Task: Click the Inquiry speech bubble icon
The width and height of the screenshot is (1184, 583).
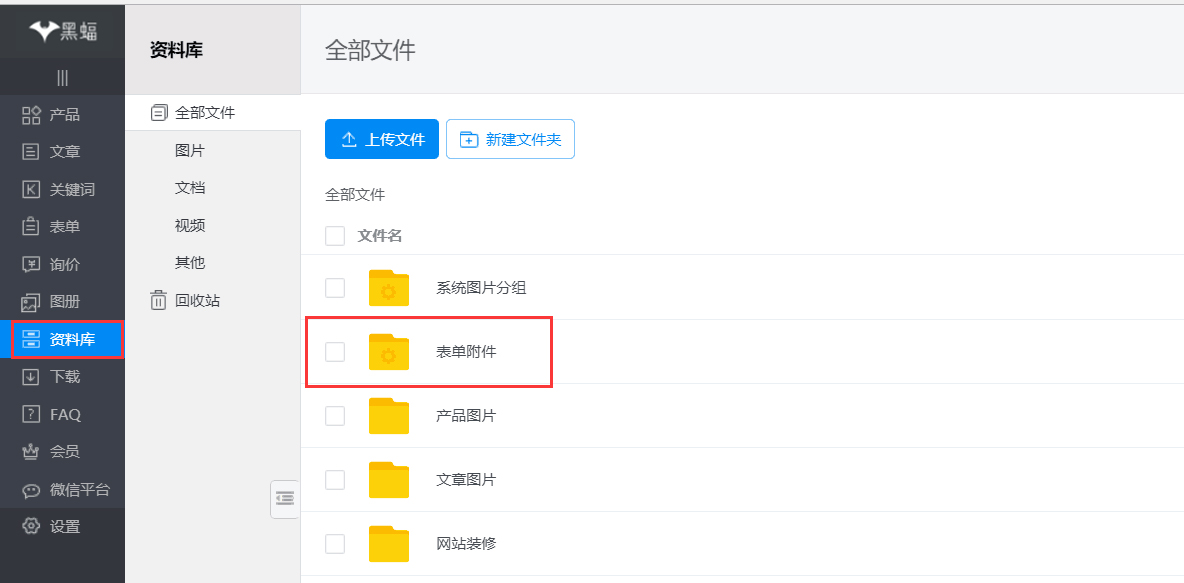Action: click(31, 265)
